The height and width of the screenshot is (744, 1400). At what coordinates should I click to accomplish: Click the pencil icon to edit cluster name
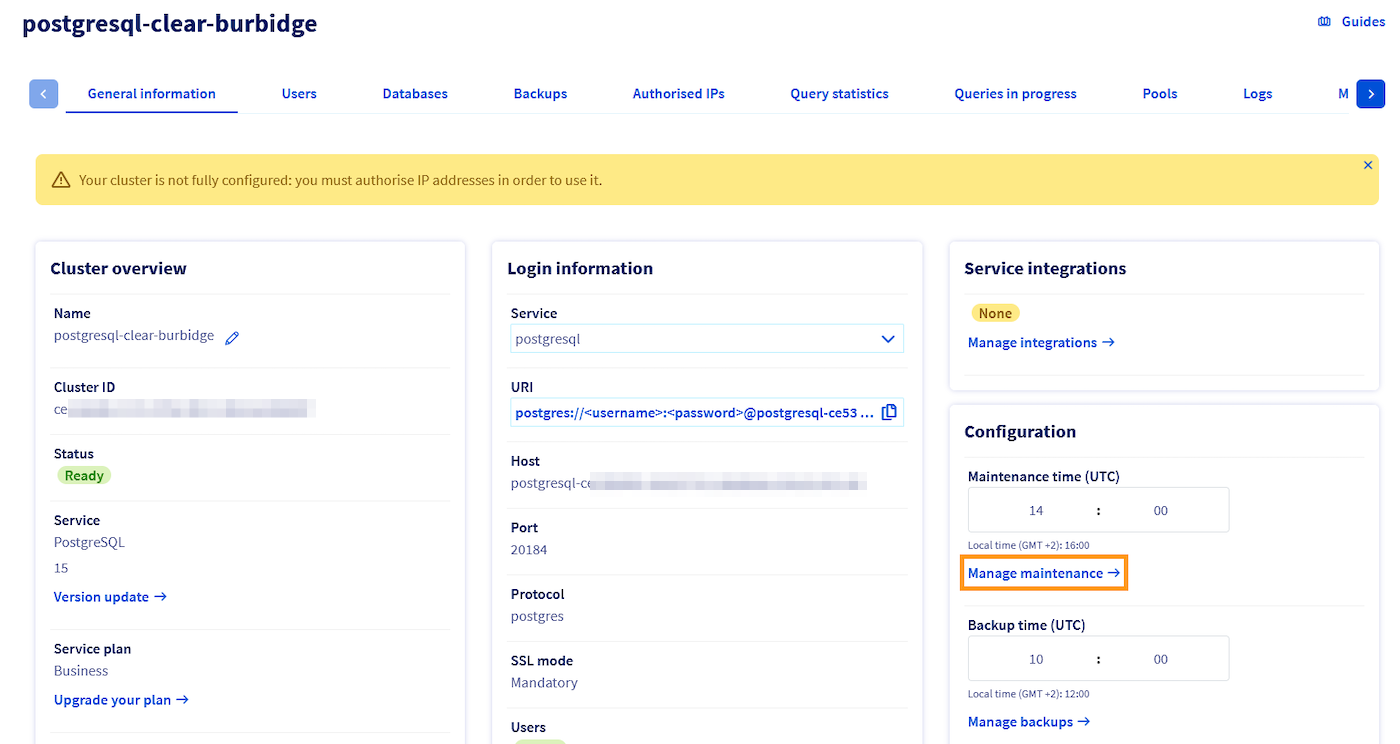coord(232,338)
